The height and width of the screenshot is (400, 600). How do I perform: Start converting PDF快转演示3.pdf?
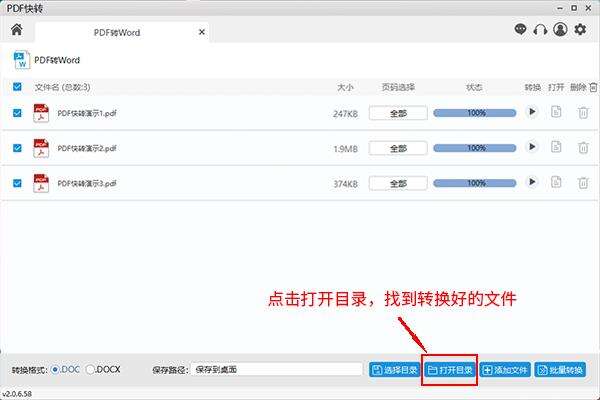tap(532, 182)
